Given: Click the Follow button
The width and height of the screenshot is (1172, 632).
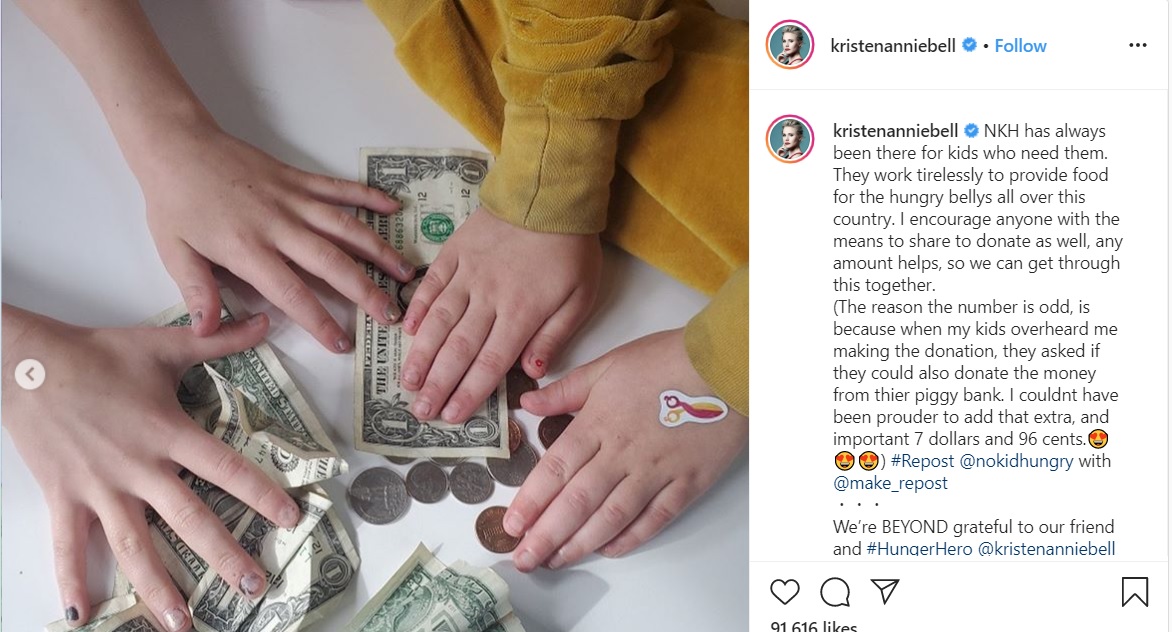Looking at the screenshot, I should pos(1020,46).
